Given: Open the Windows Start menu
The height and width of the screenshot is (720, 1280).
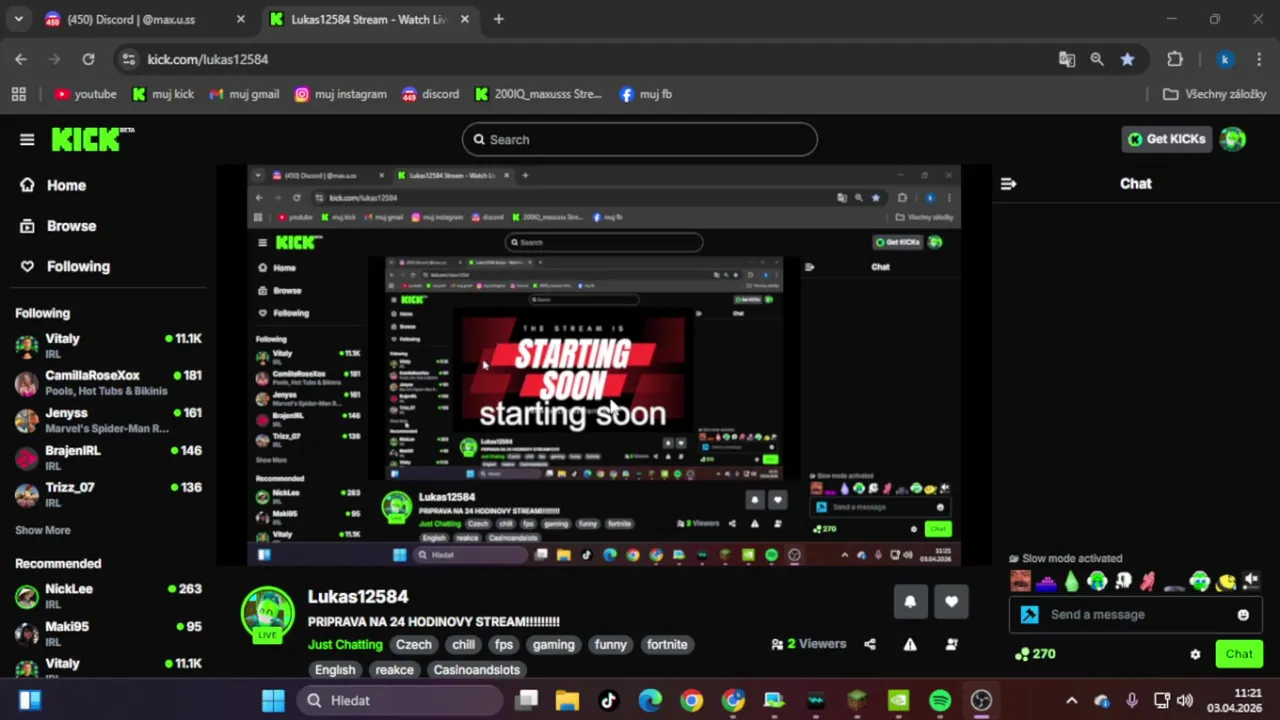Looking at the screenshot, I should (x=273, y=700).
